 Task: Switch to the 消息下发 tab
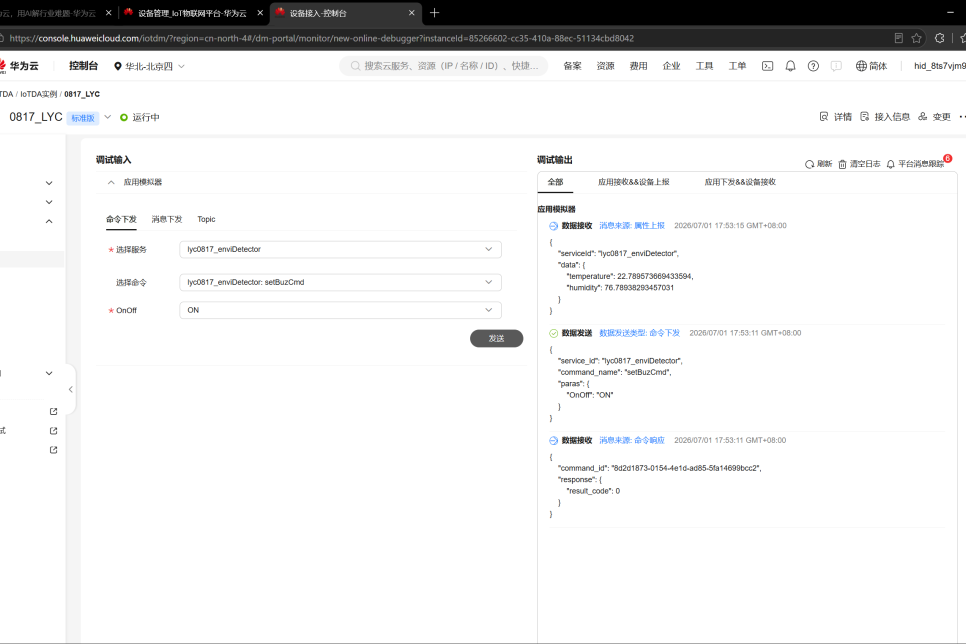coord(167,219)
